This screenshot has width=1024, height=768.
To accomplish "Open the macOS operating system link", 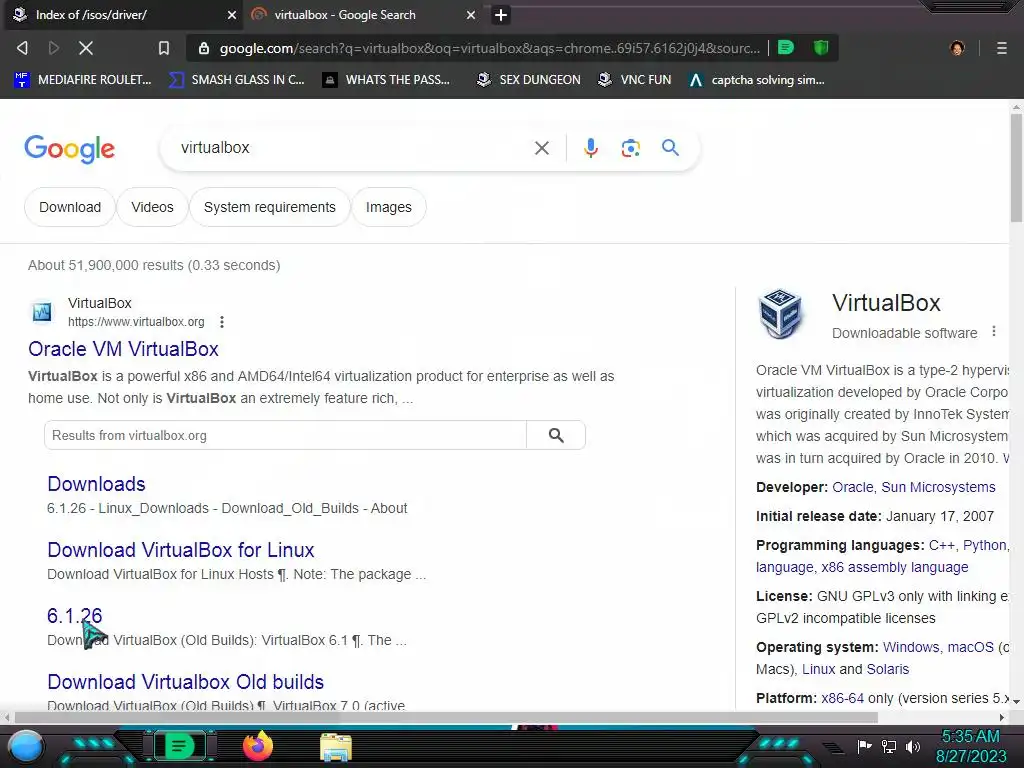I will pos(970,647).
